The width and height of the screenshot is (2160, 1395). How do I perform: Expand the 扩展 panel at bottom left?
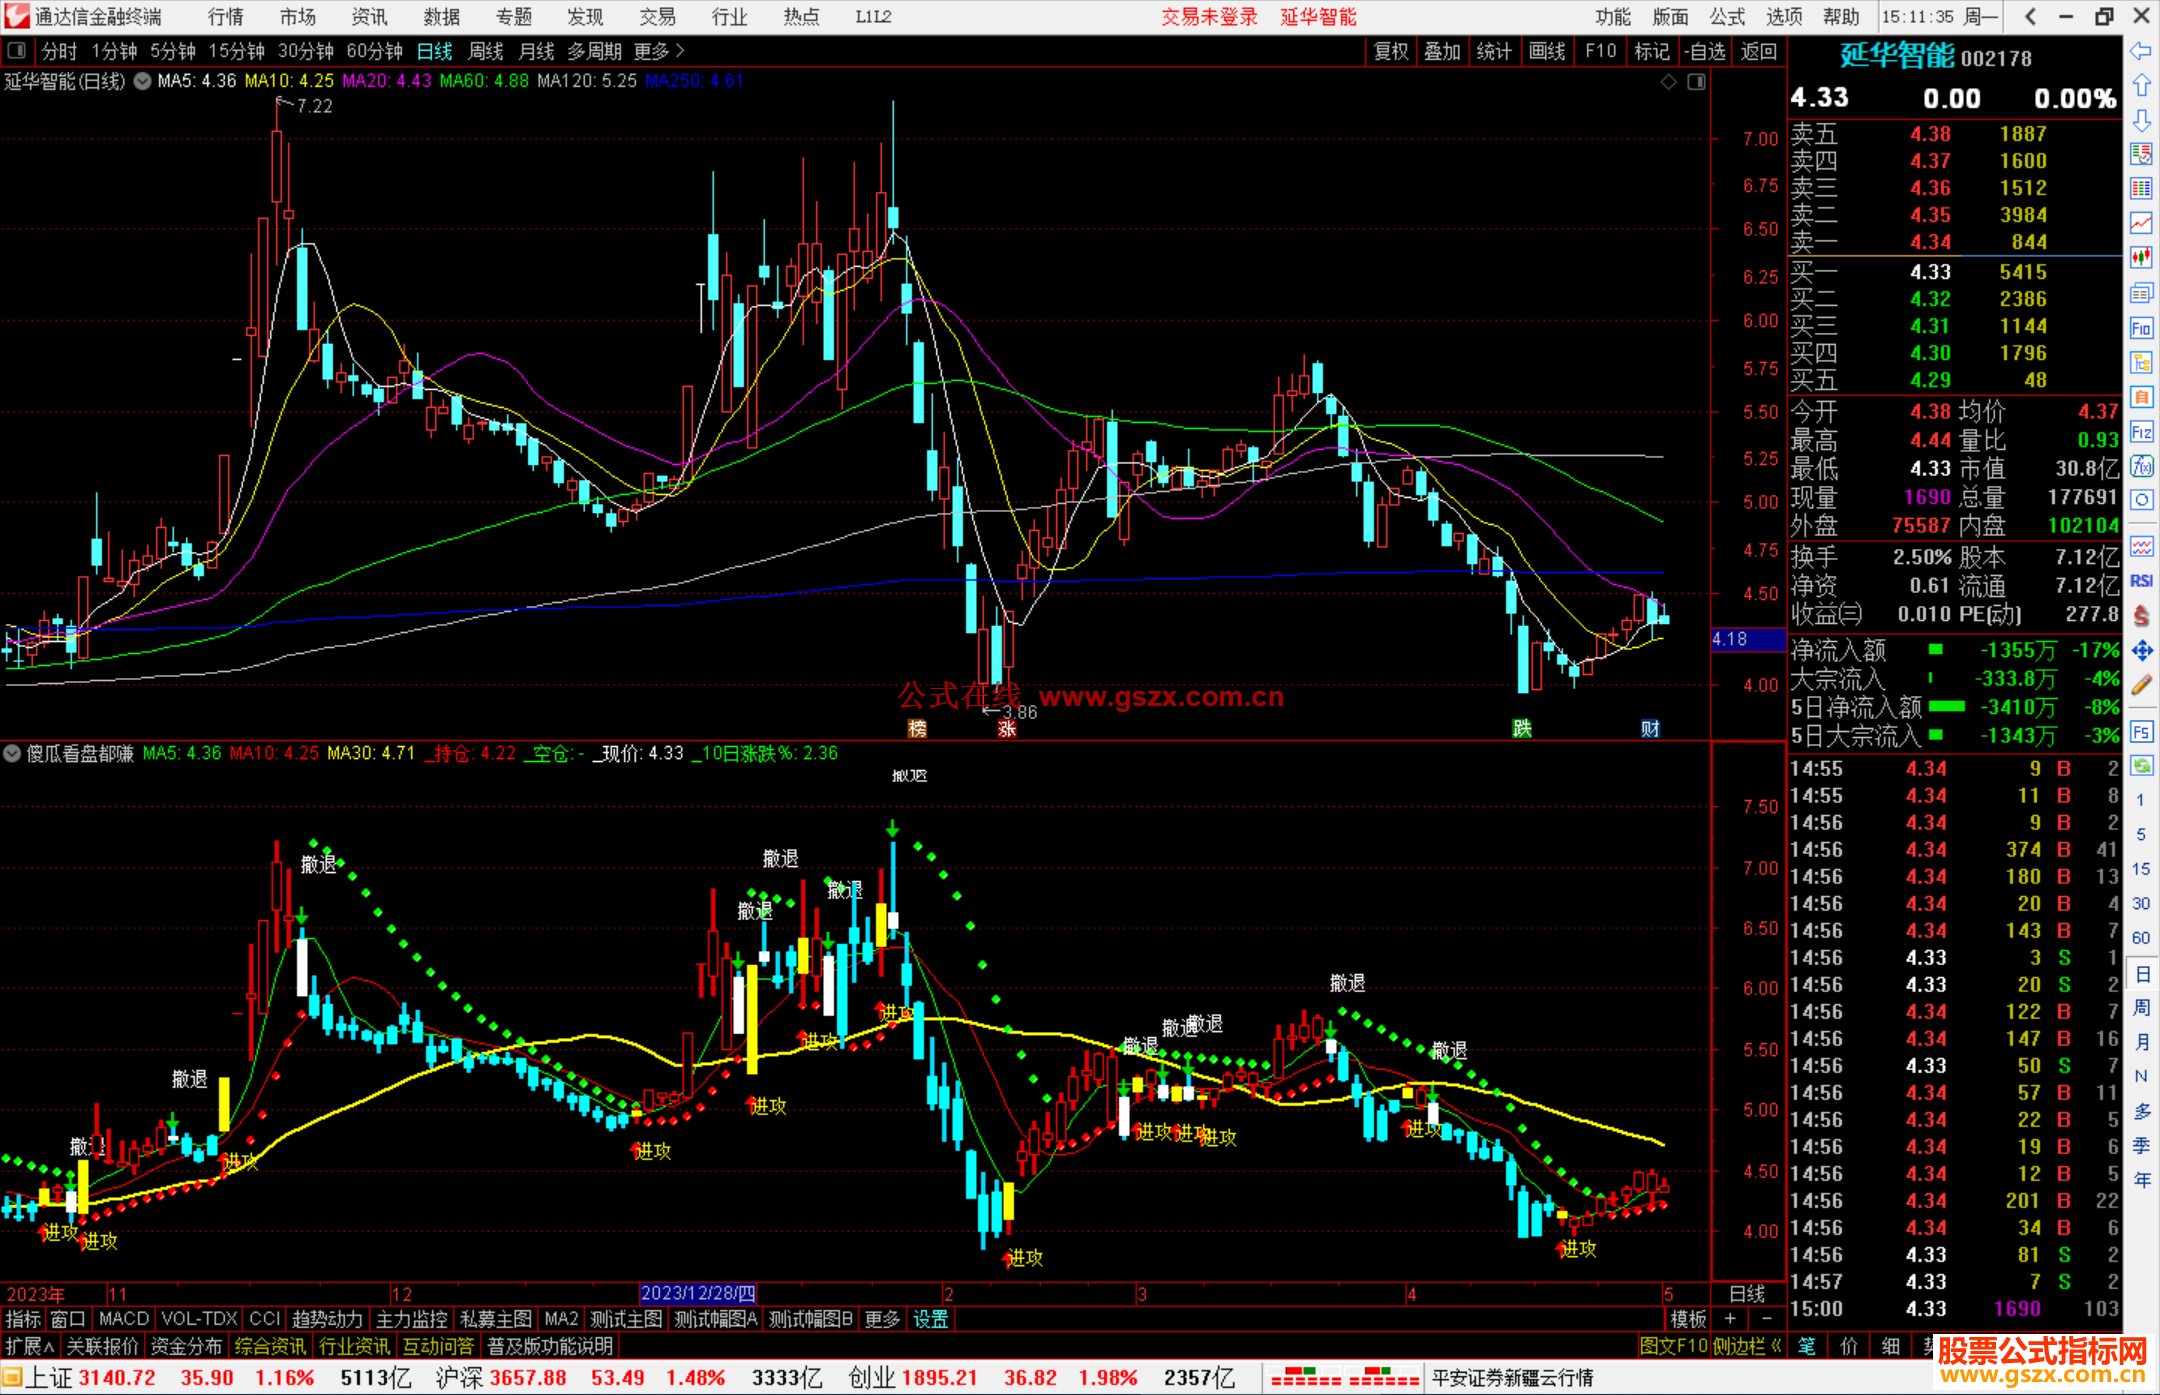click(29, 1346)
